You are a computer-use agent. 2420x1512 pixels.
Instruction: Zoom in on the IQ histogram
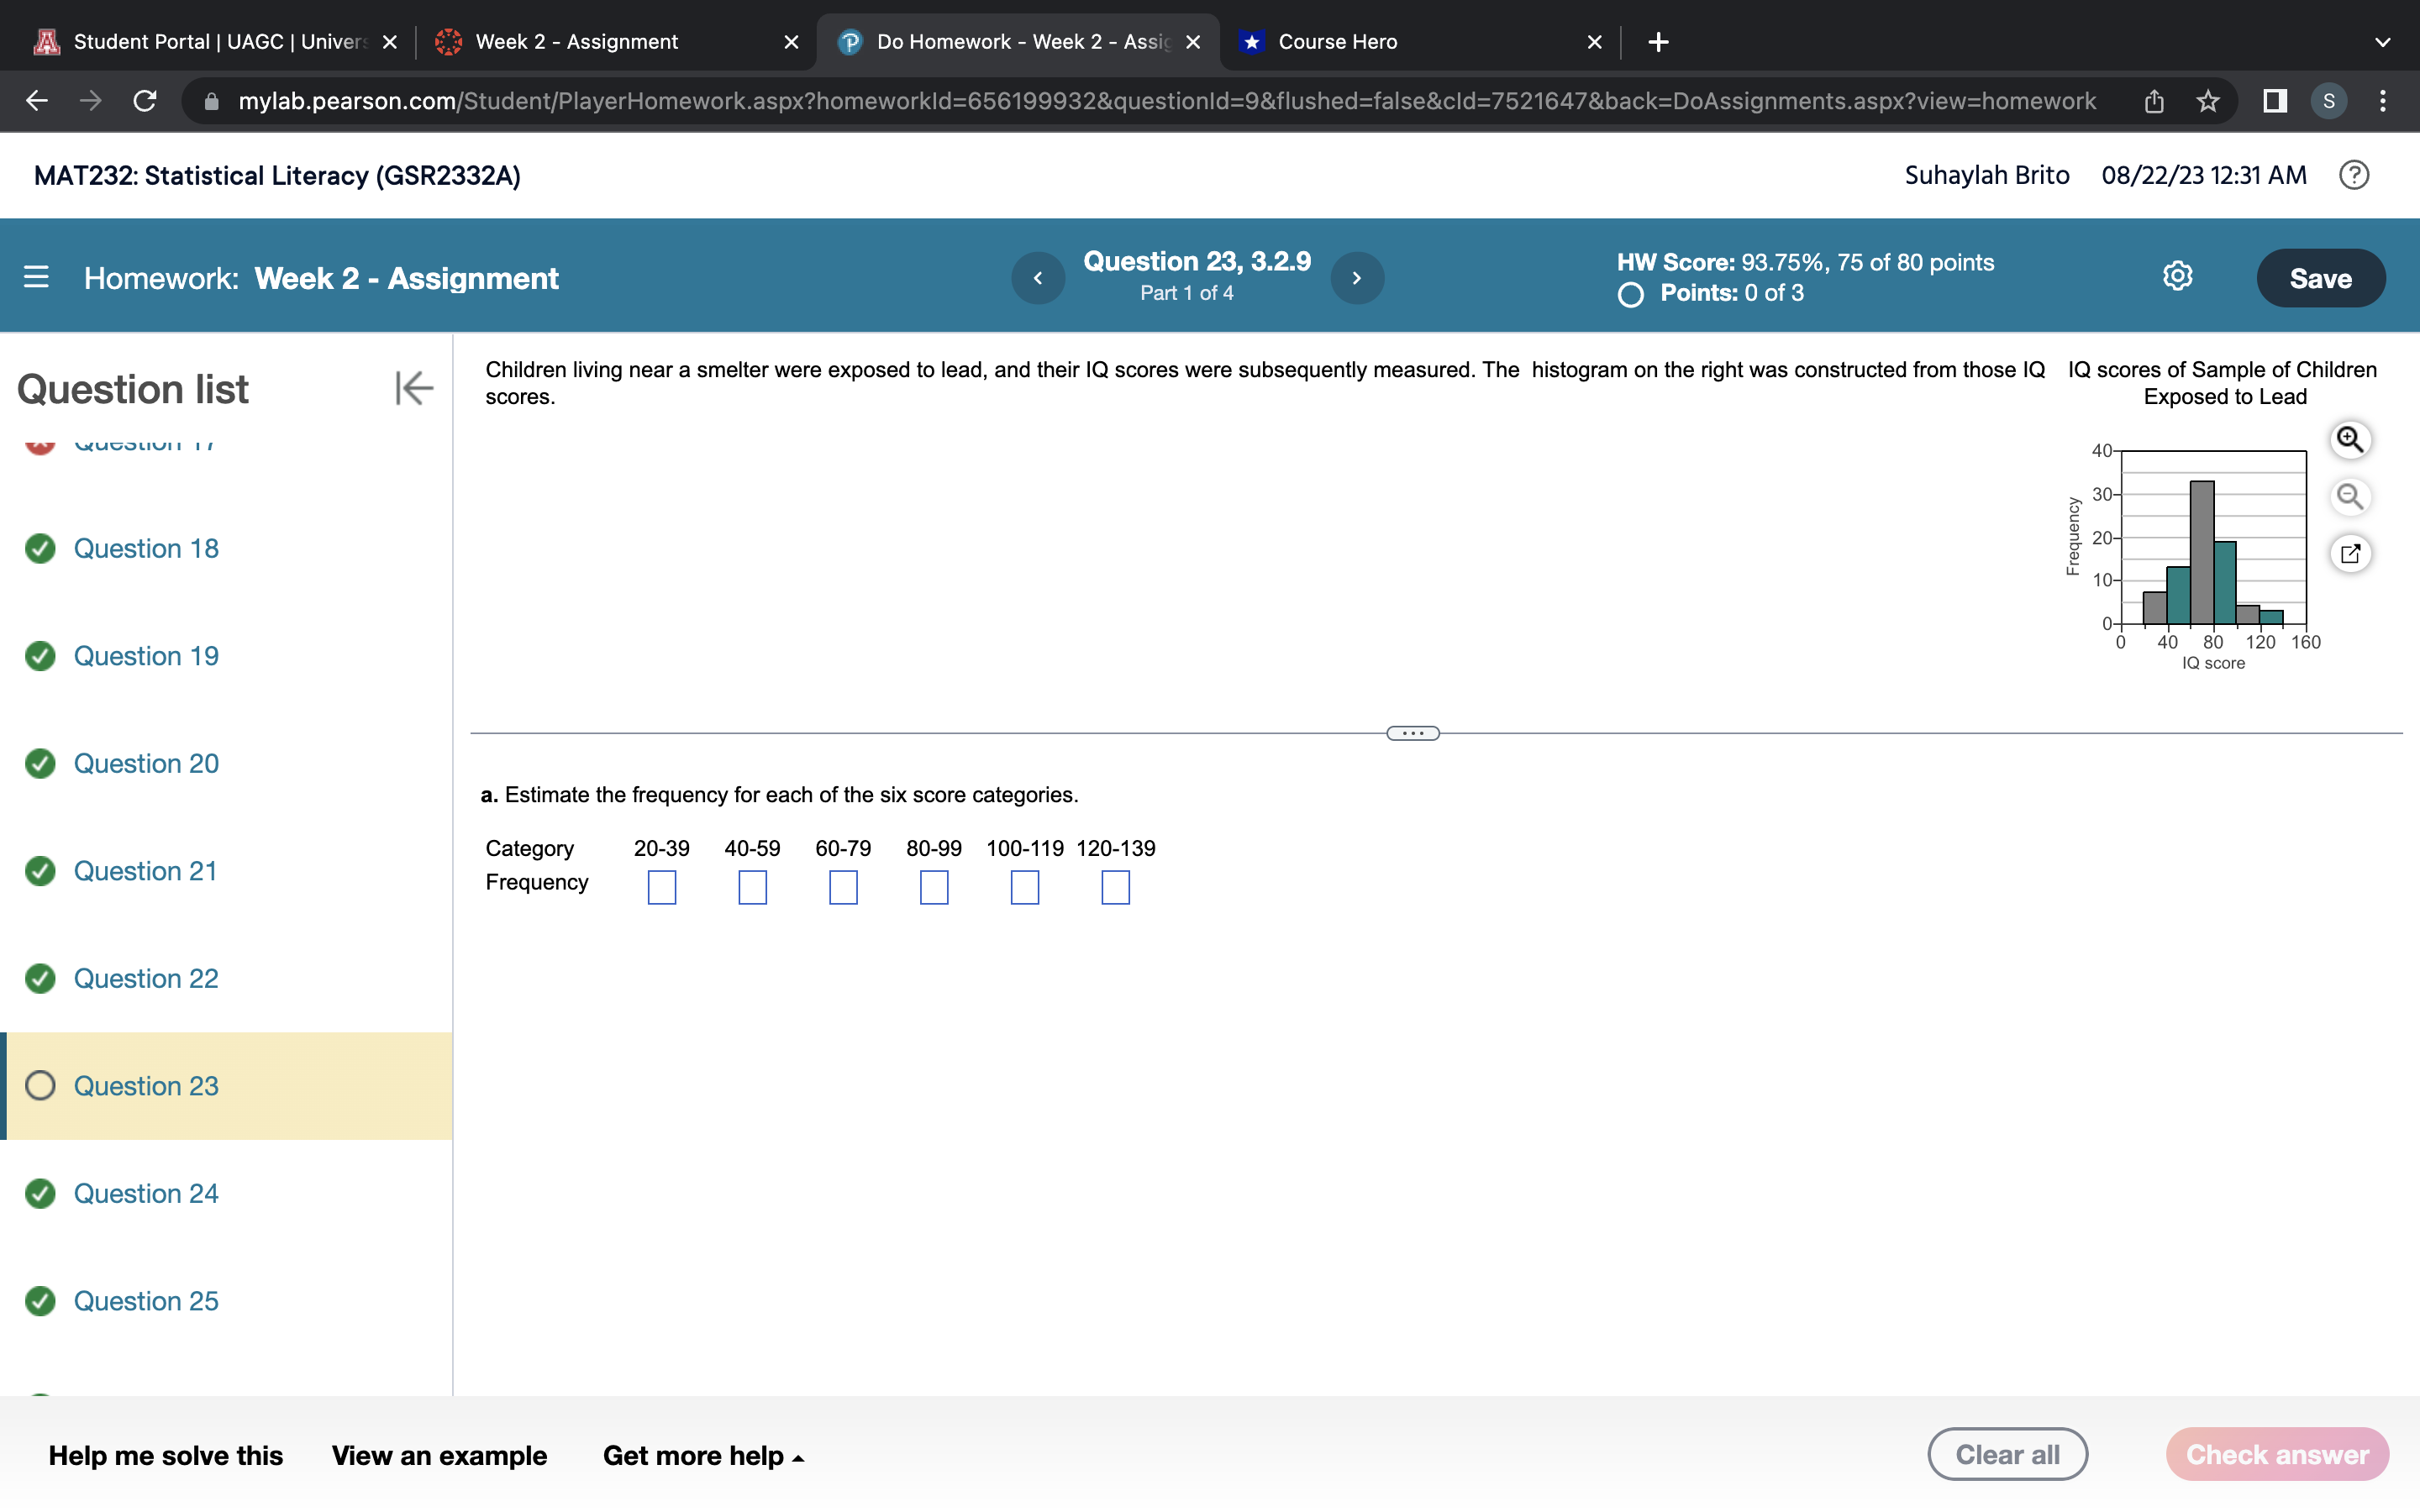point(2350,439)
